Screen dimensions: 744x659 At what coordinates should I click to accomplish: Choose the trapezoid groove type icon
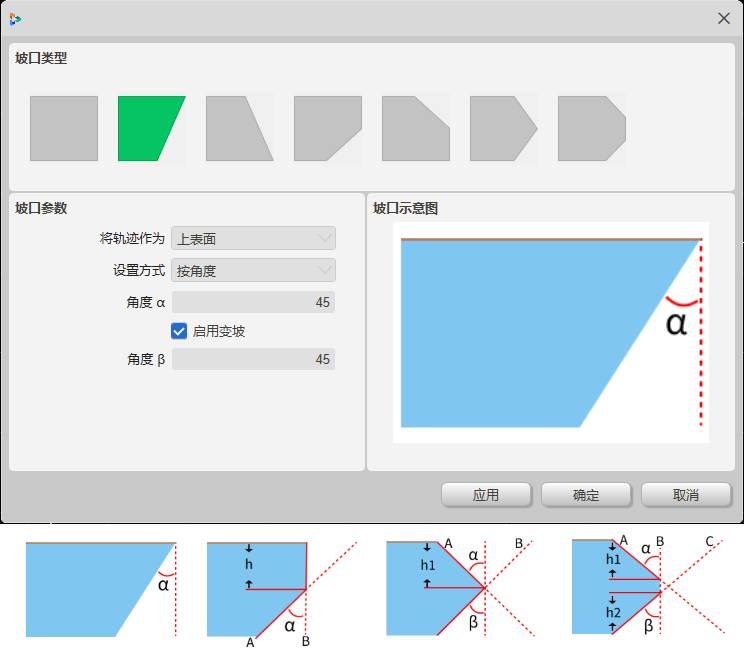click(x=239, y=129)
